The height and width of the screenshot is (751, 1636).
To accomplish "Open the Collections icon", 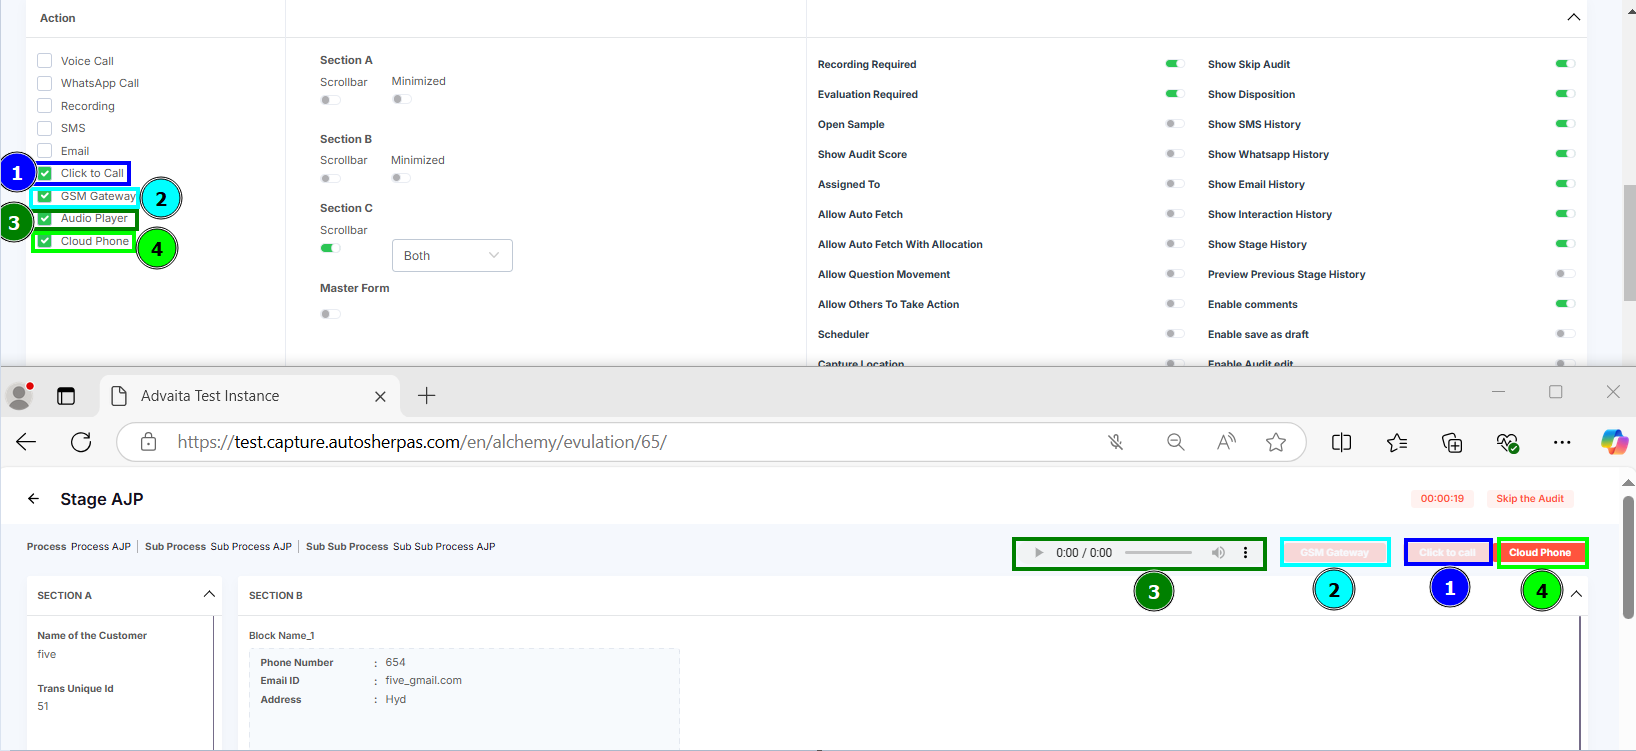I will pyautogui.click(x=1452, y=442).
